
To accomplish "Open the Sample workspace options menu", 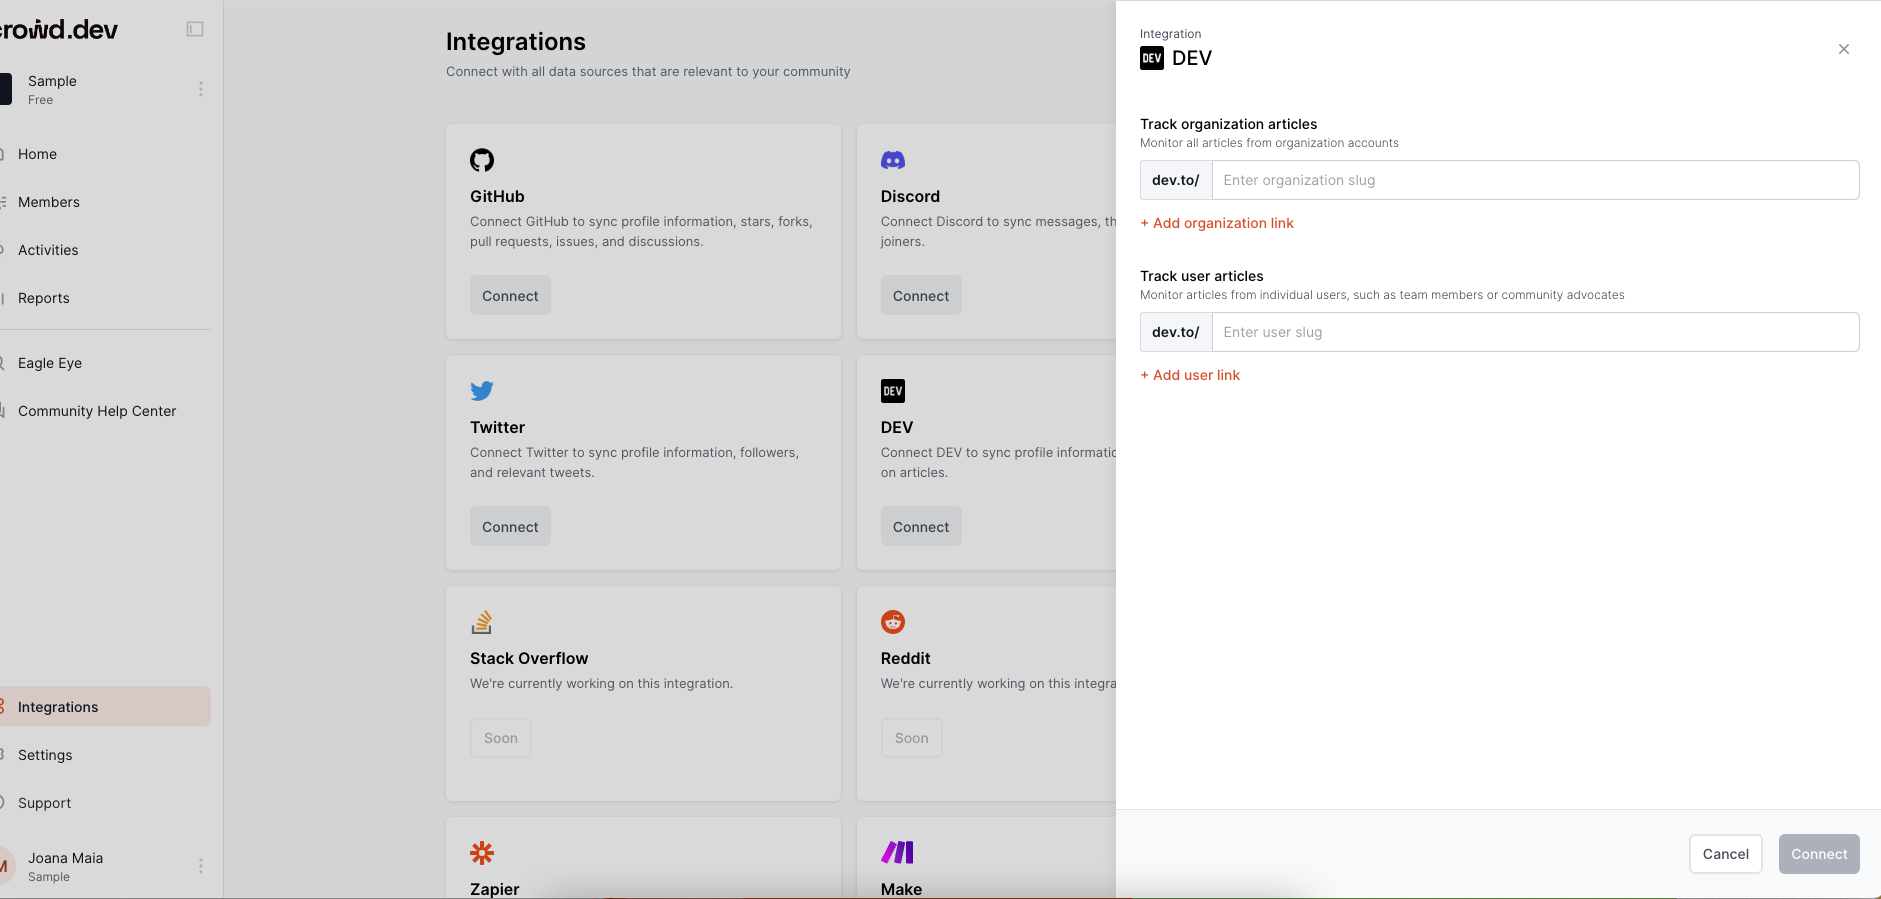I will pyautogui.click(x=201, y=89).
